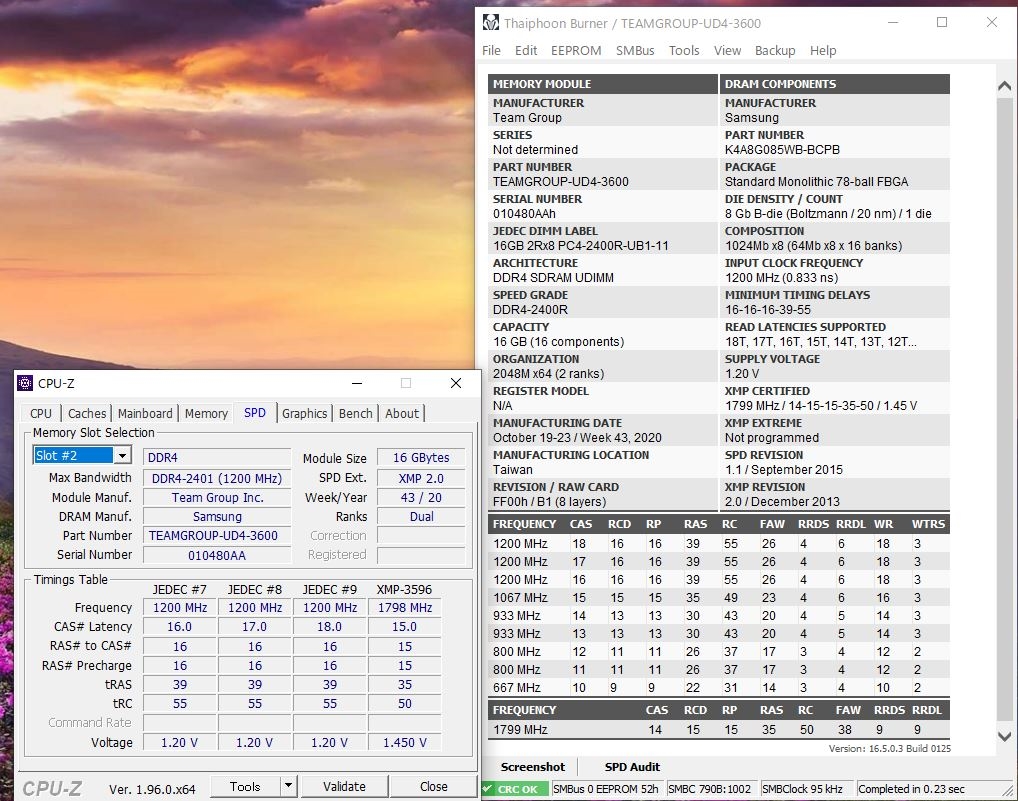
Task: Open the Backup menu
Action: (775, 50)
